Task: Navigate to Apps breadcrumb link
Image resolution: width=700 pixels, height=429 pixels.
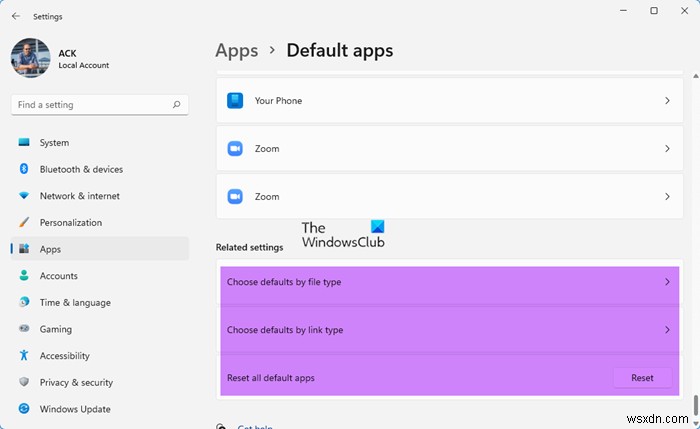Action: pos(237,50)
